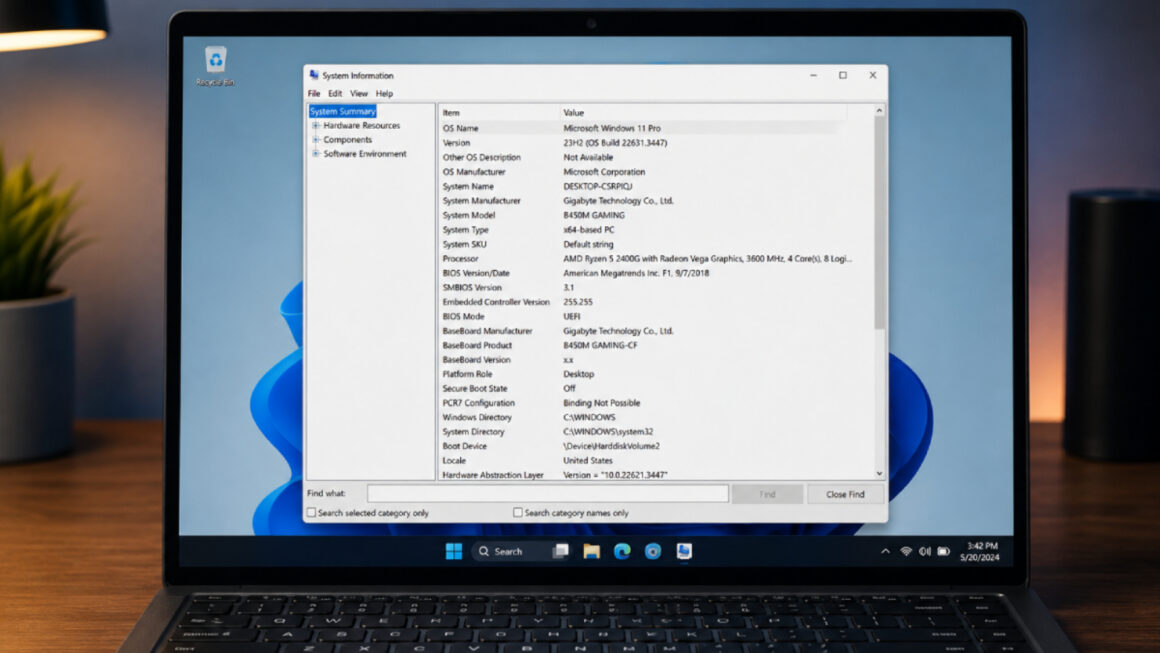Expand the Software Environment node
Viewport: 1160px width, 653px height.
click(316, 154)
